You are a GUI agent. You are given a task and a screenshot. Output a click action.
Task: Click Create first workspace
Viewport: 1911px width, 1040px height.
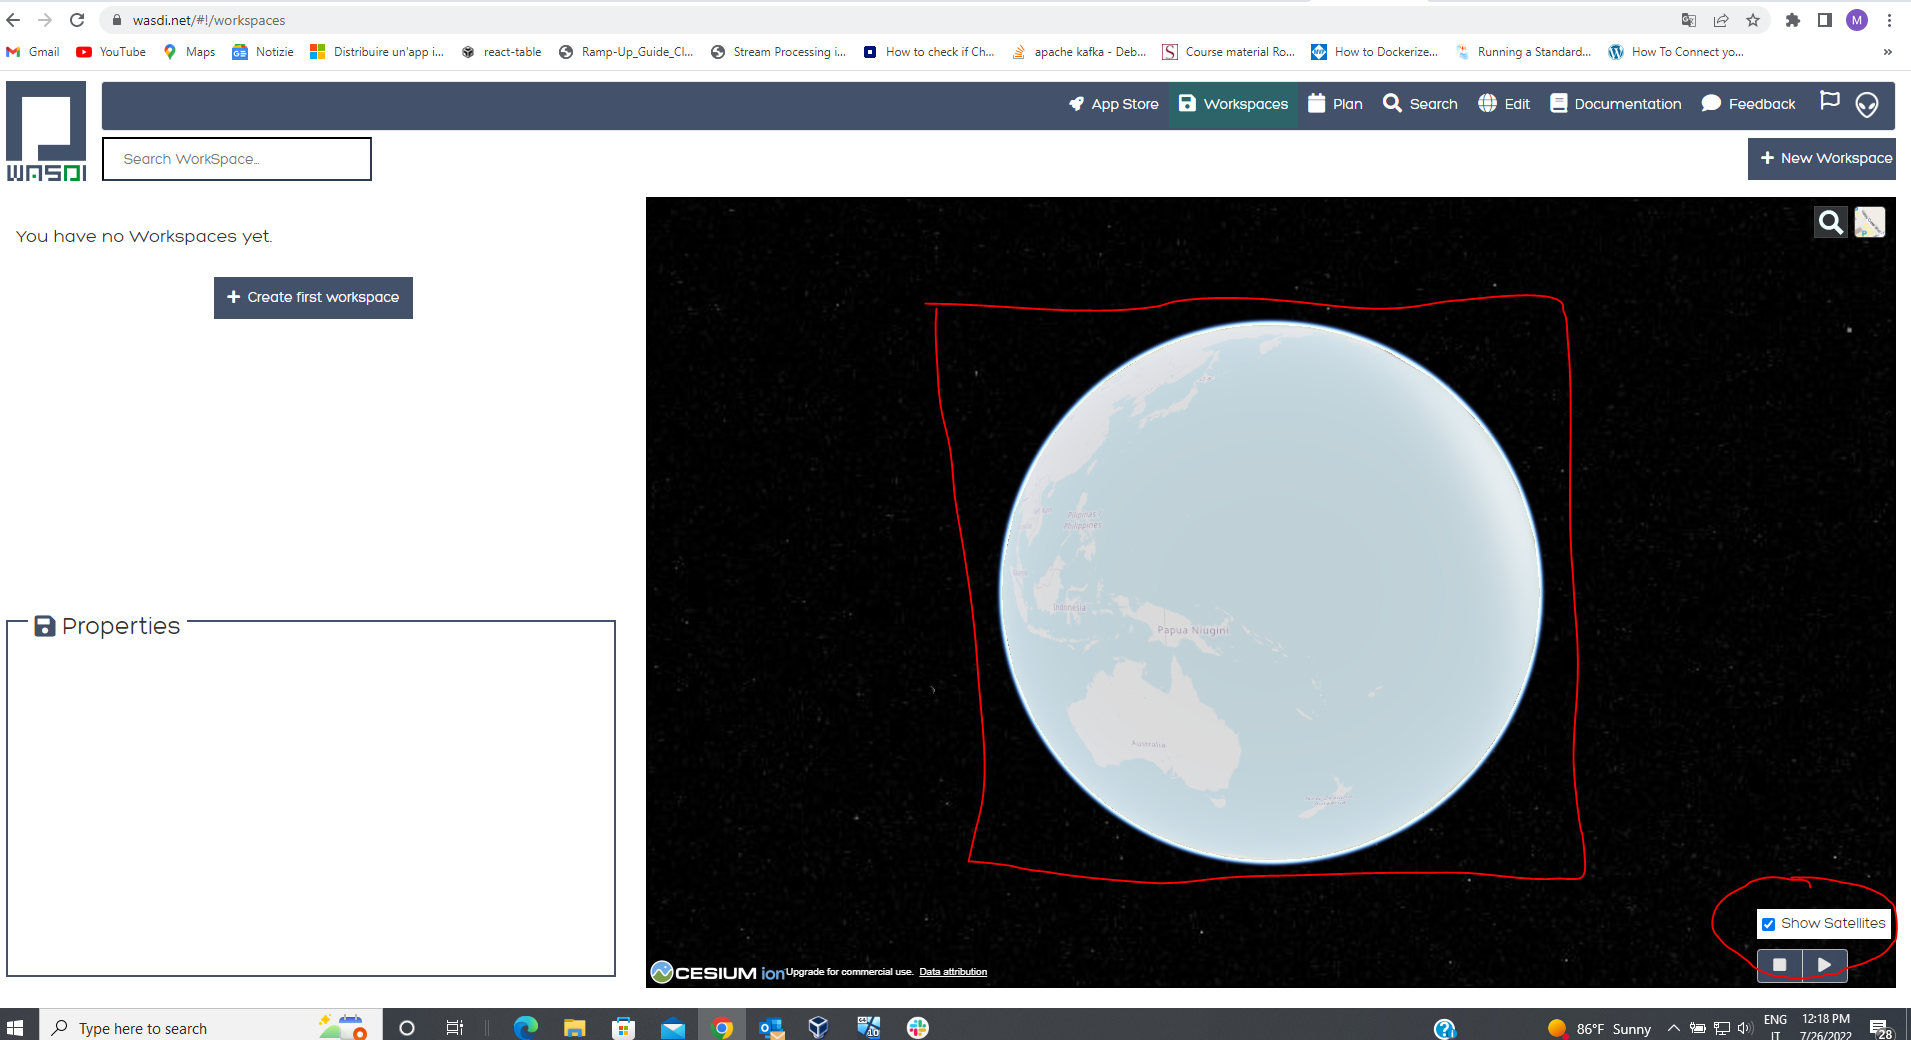tap(313, 297)
